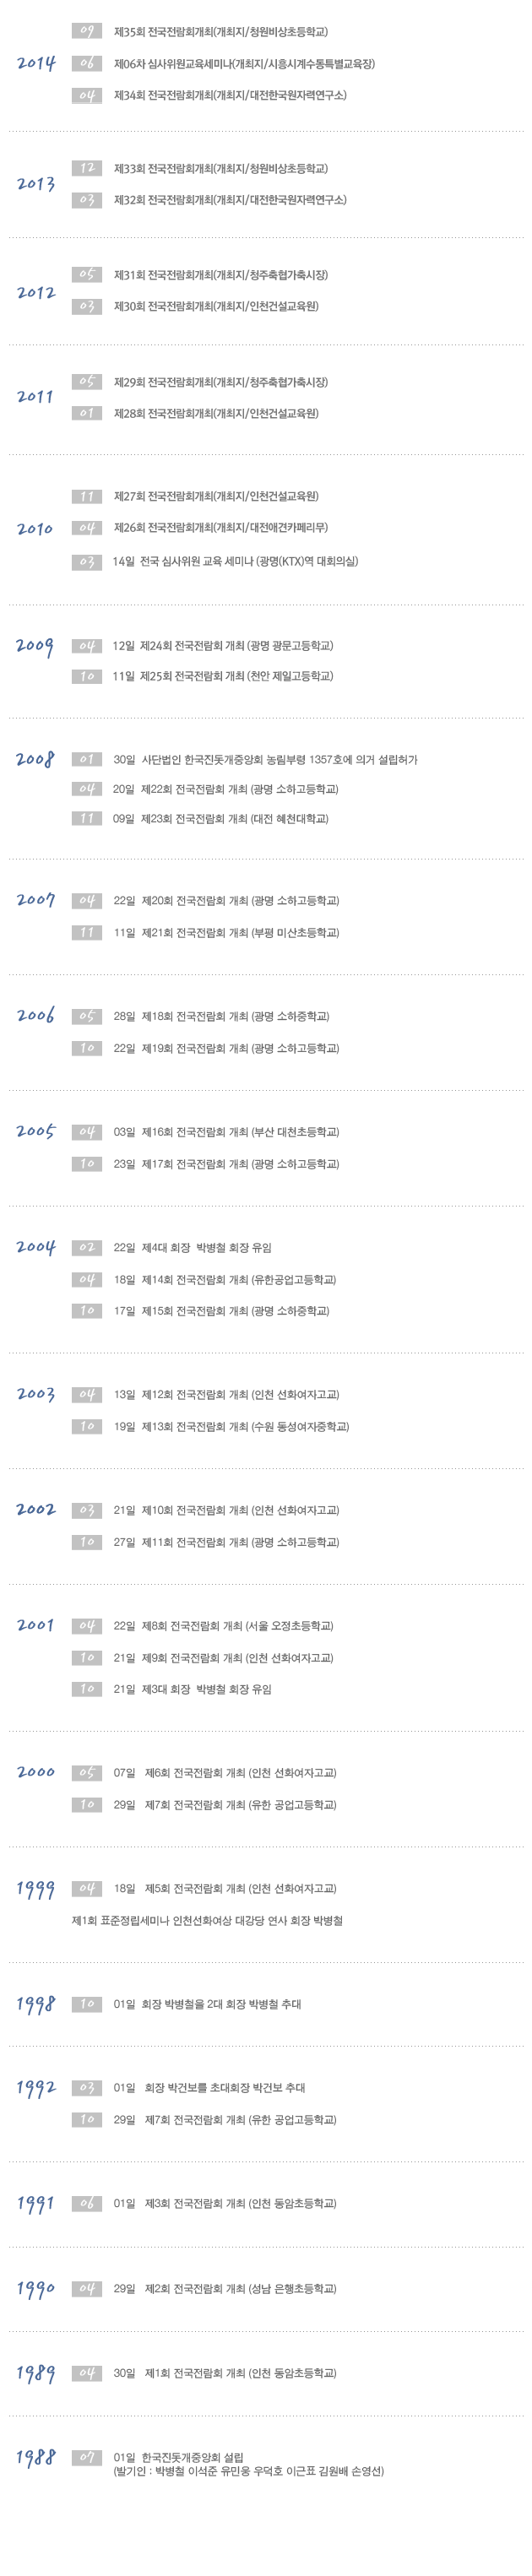Select the 01 month badge in 2008
Image resolution: width=532 pixels, height=2576 pixels.
87,760
